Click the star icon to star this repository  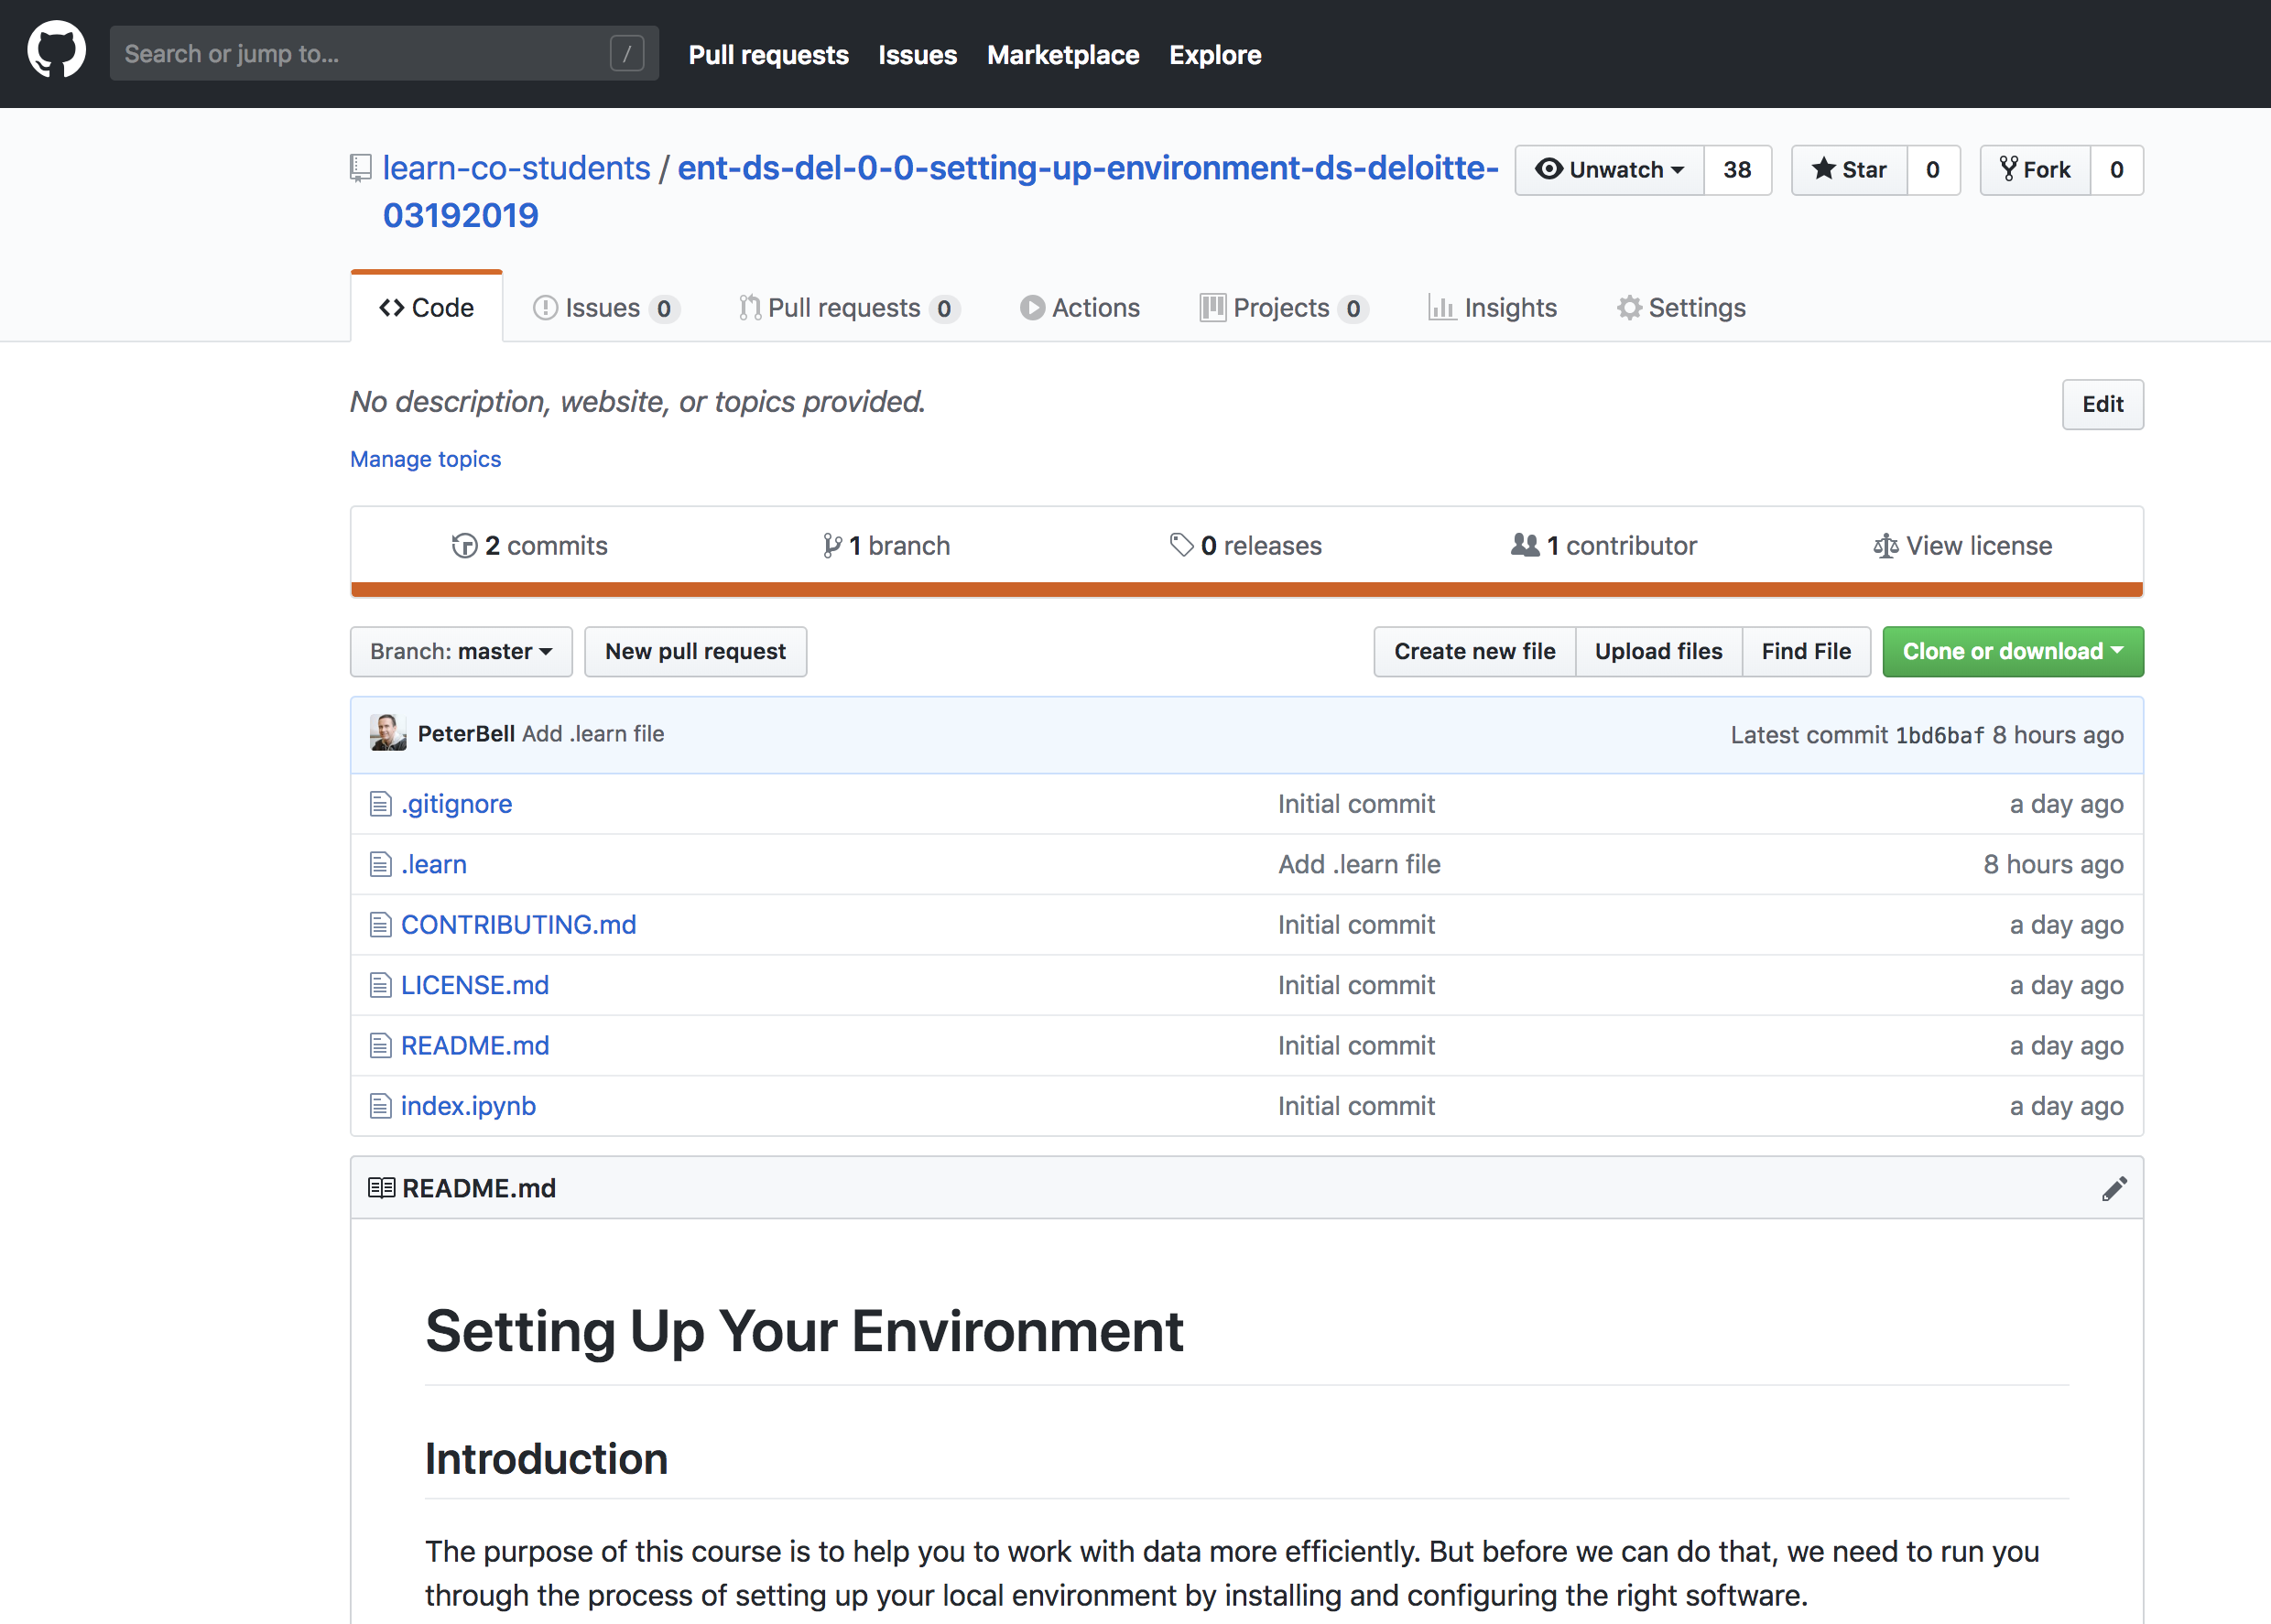click(1826, 170)
